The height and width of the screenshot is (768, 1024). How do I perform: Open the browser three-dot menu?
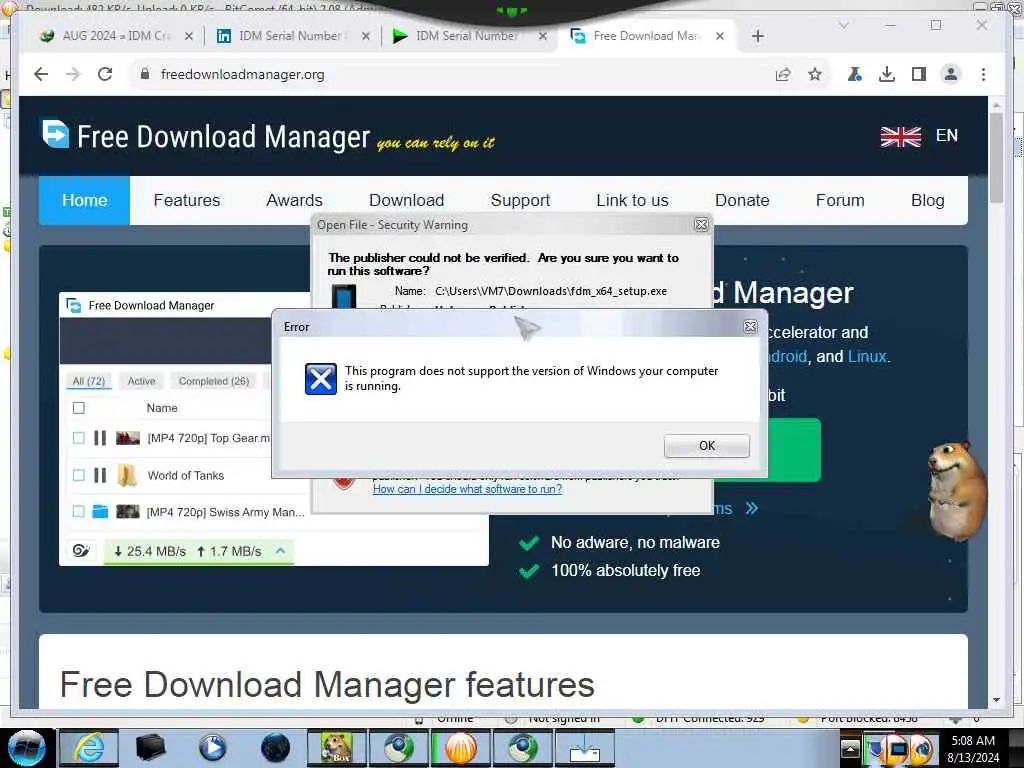tap(983, 74)
